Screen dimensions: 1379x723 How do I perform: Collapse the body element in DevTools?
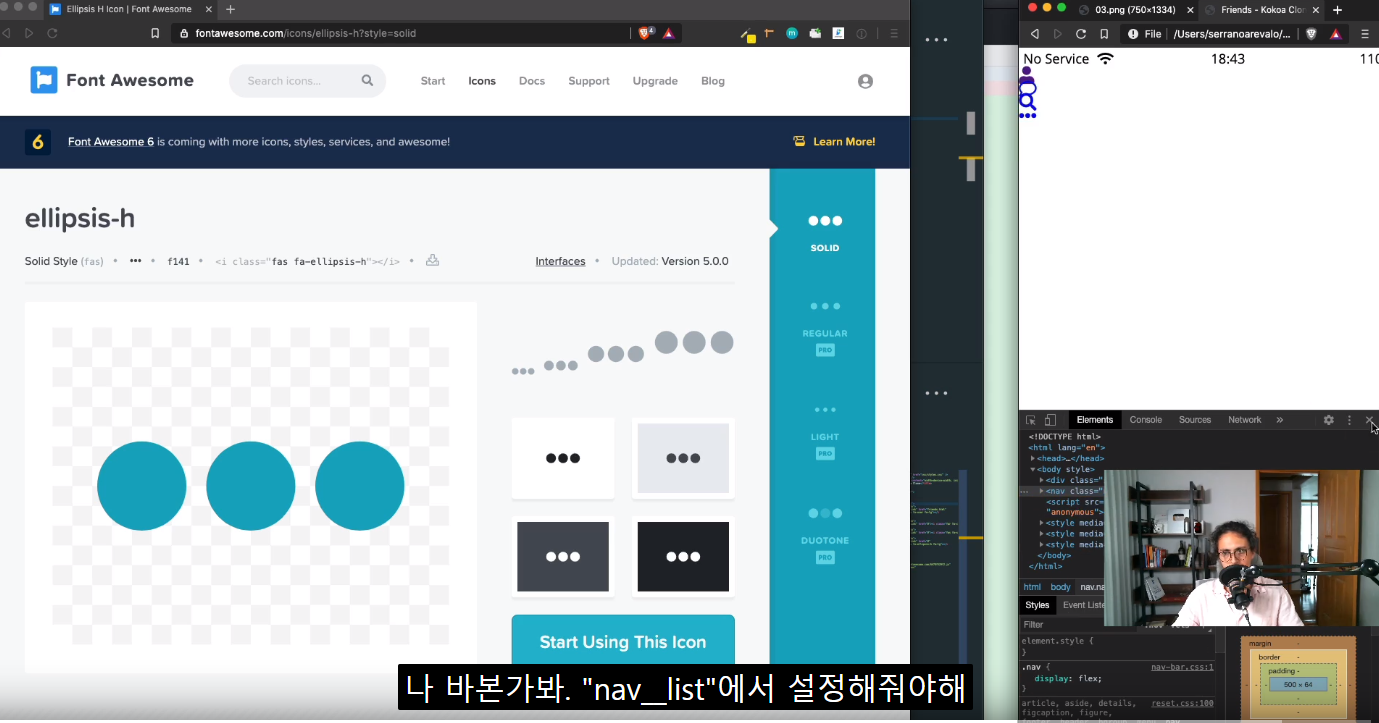pyautogui.click(x=1034, y=469)
